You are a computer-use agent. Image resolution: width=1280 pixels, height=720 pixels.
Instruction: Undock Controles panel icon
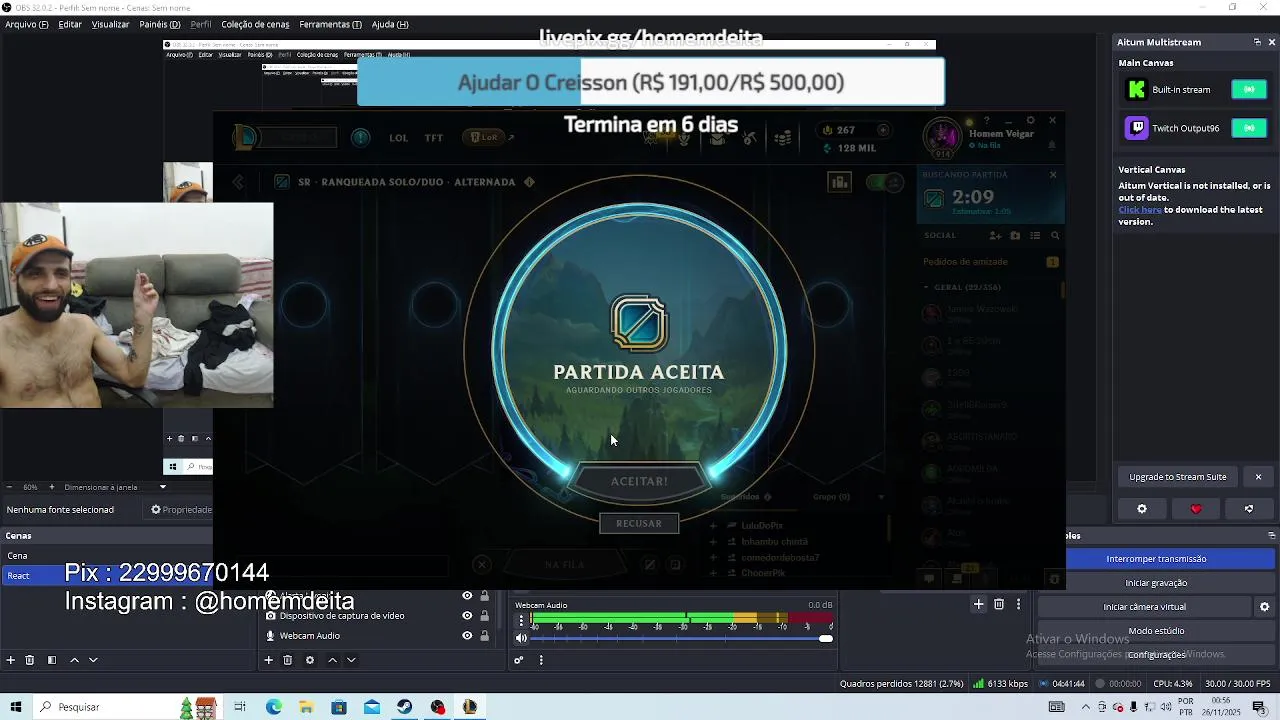click(1272, 536)
